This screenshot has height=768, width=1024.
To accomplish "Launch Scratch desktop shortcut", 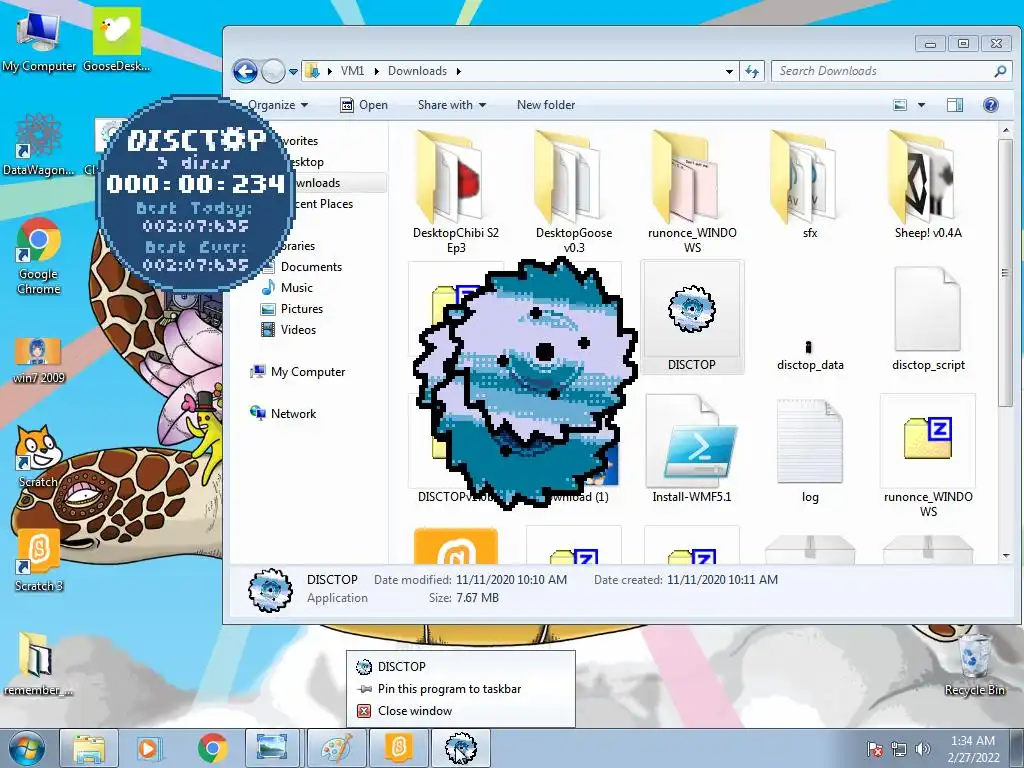I will [38, 456].
